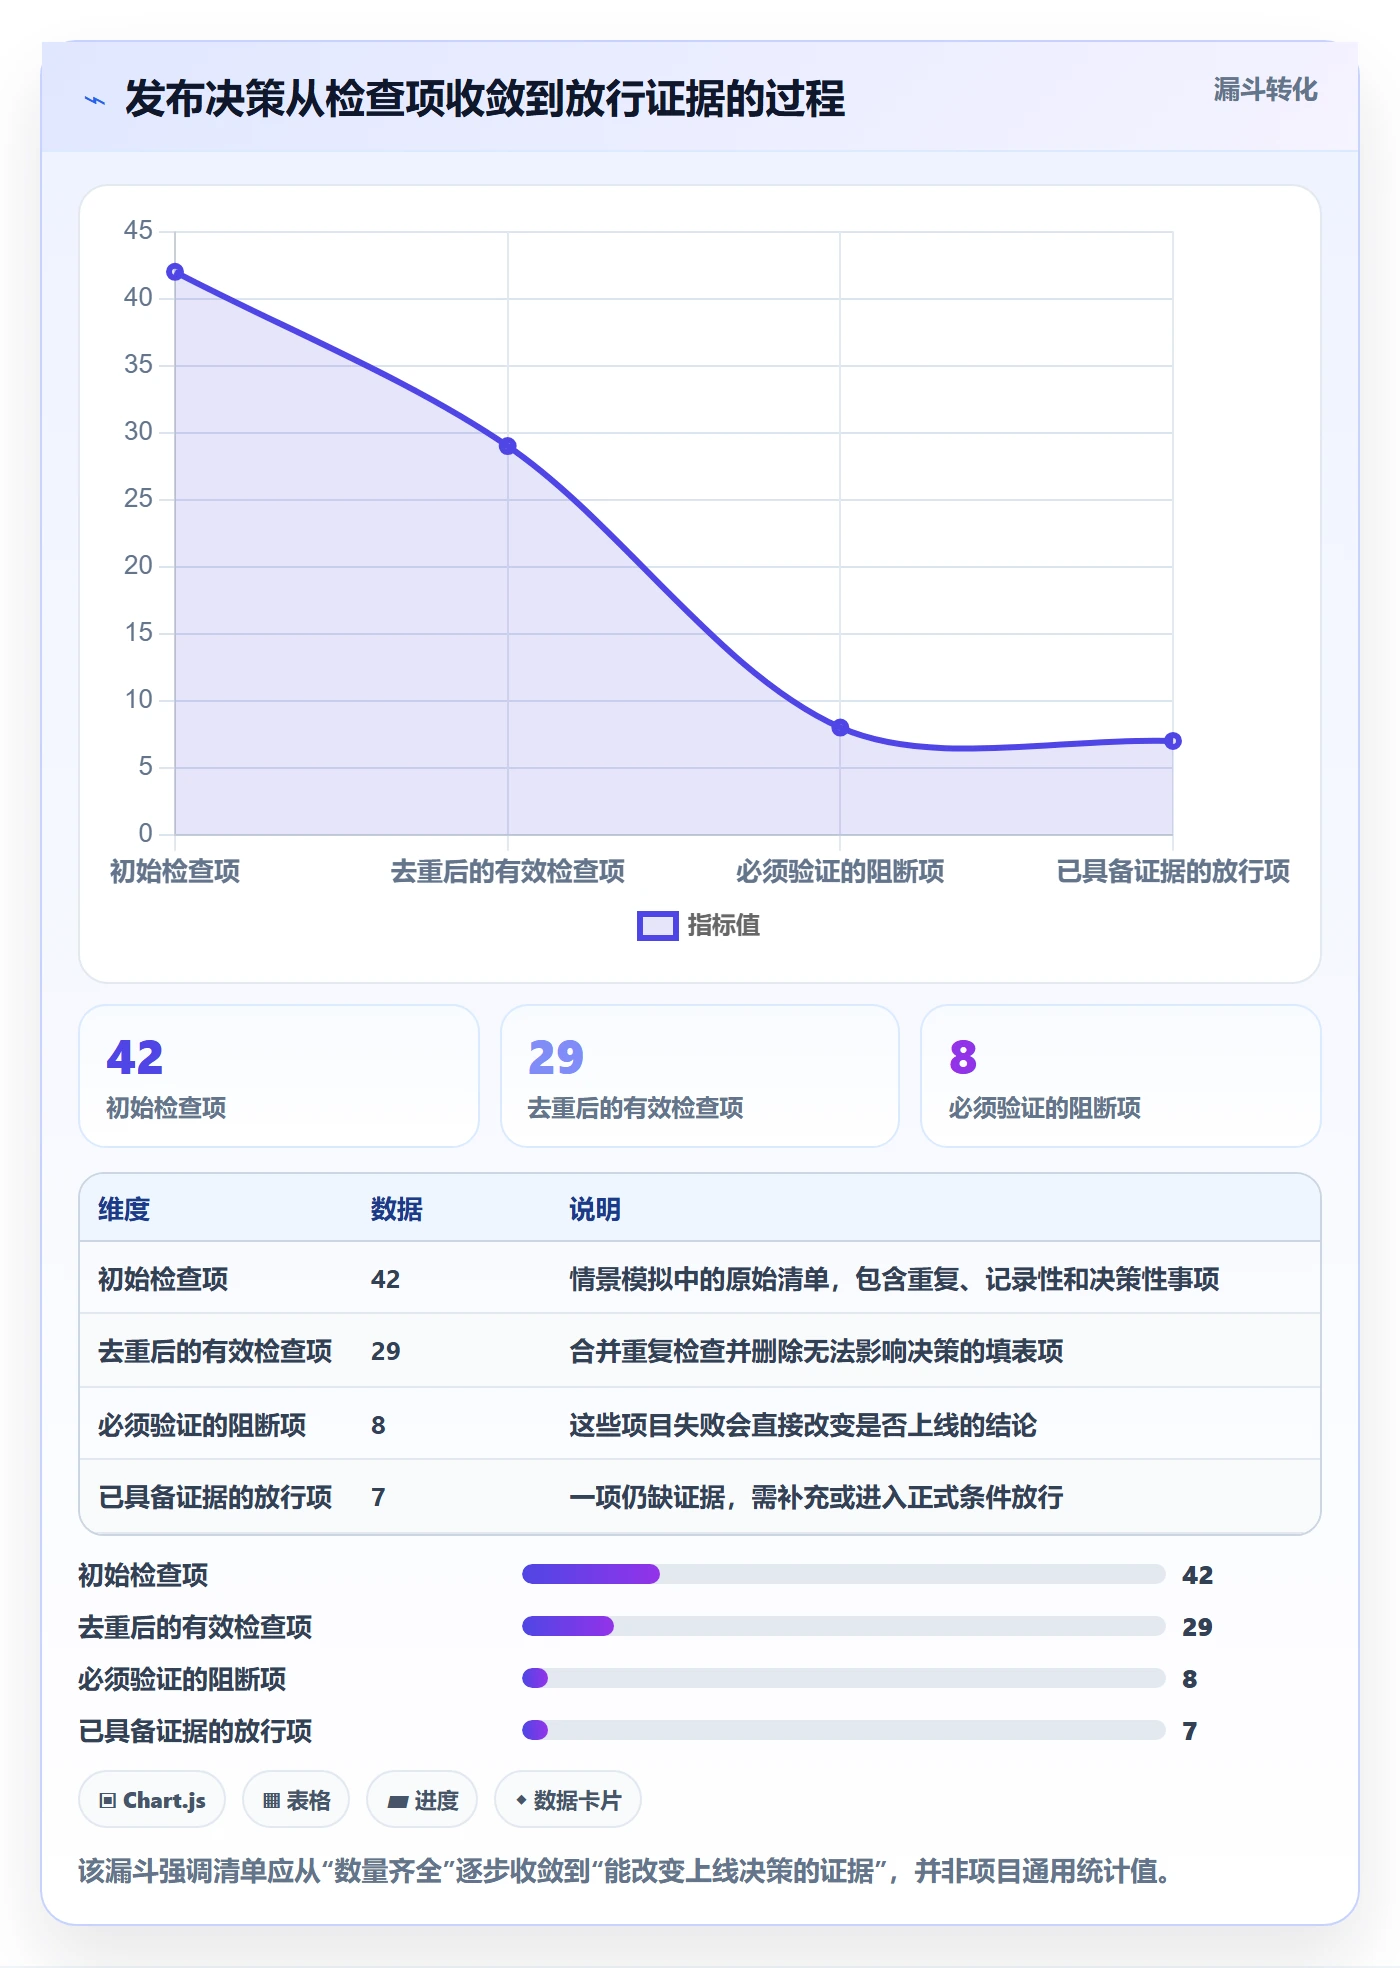Image resolution: width=1400 pixels, height=1968 pixels.
Task: Click the chart data point for 必须验证的阻断项
Action: click(840, 727)
